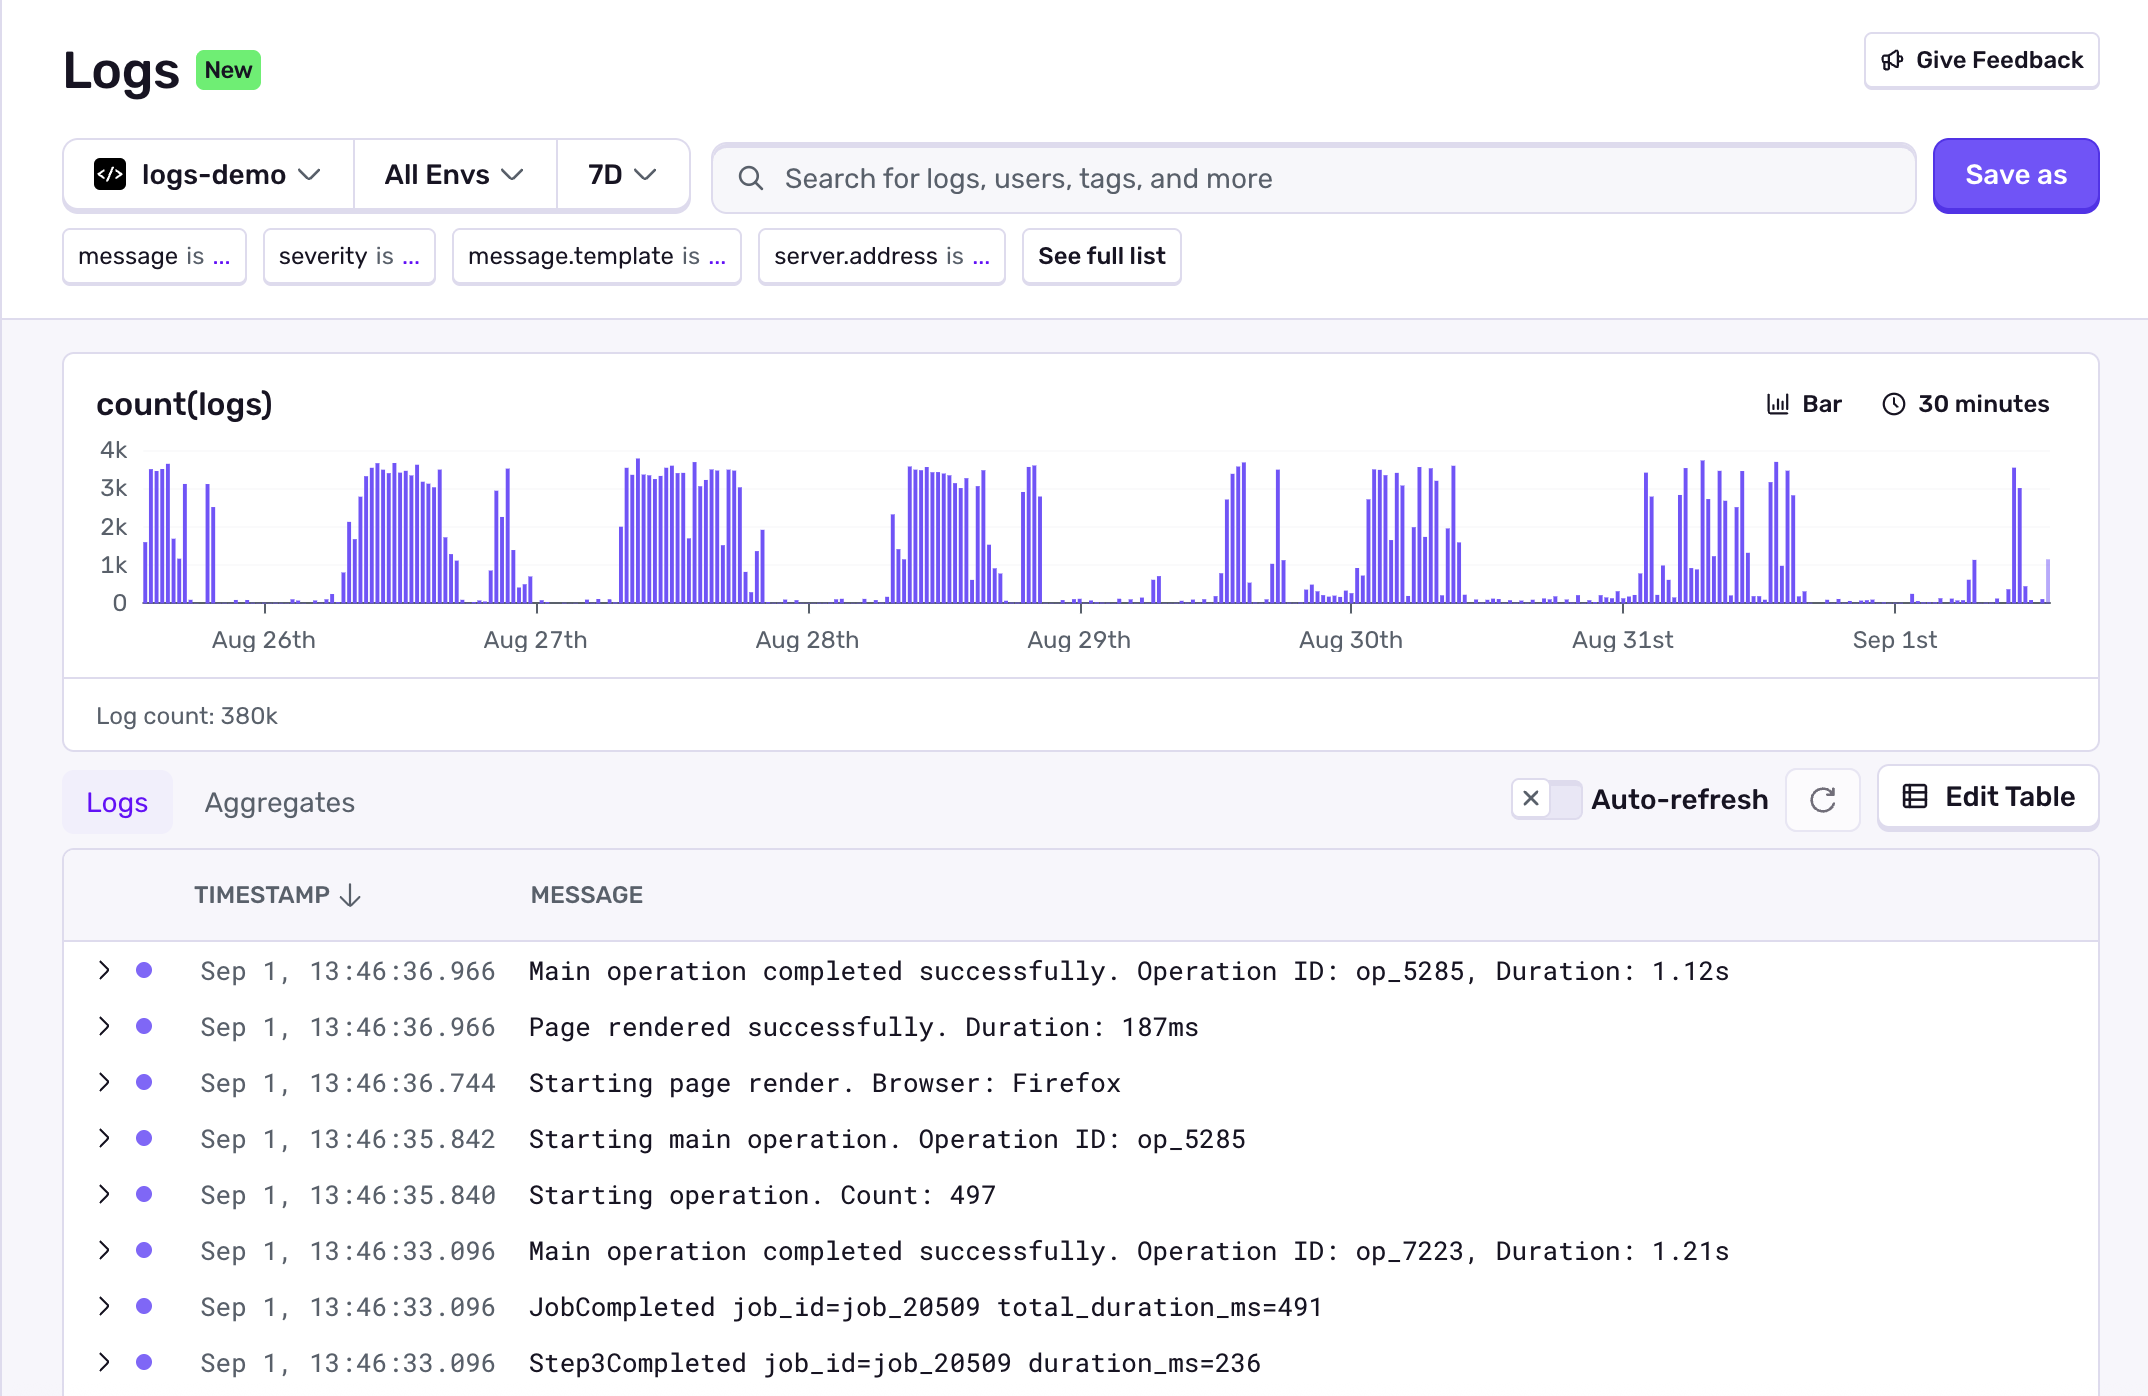This screenshot has width=2148, height=1396.
Task: Click See full list of filters
Action: pyautogui.click(x=1102, y=256)
